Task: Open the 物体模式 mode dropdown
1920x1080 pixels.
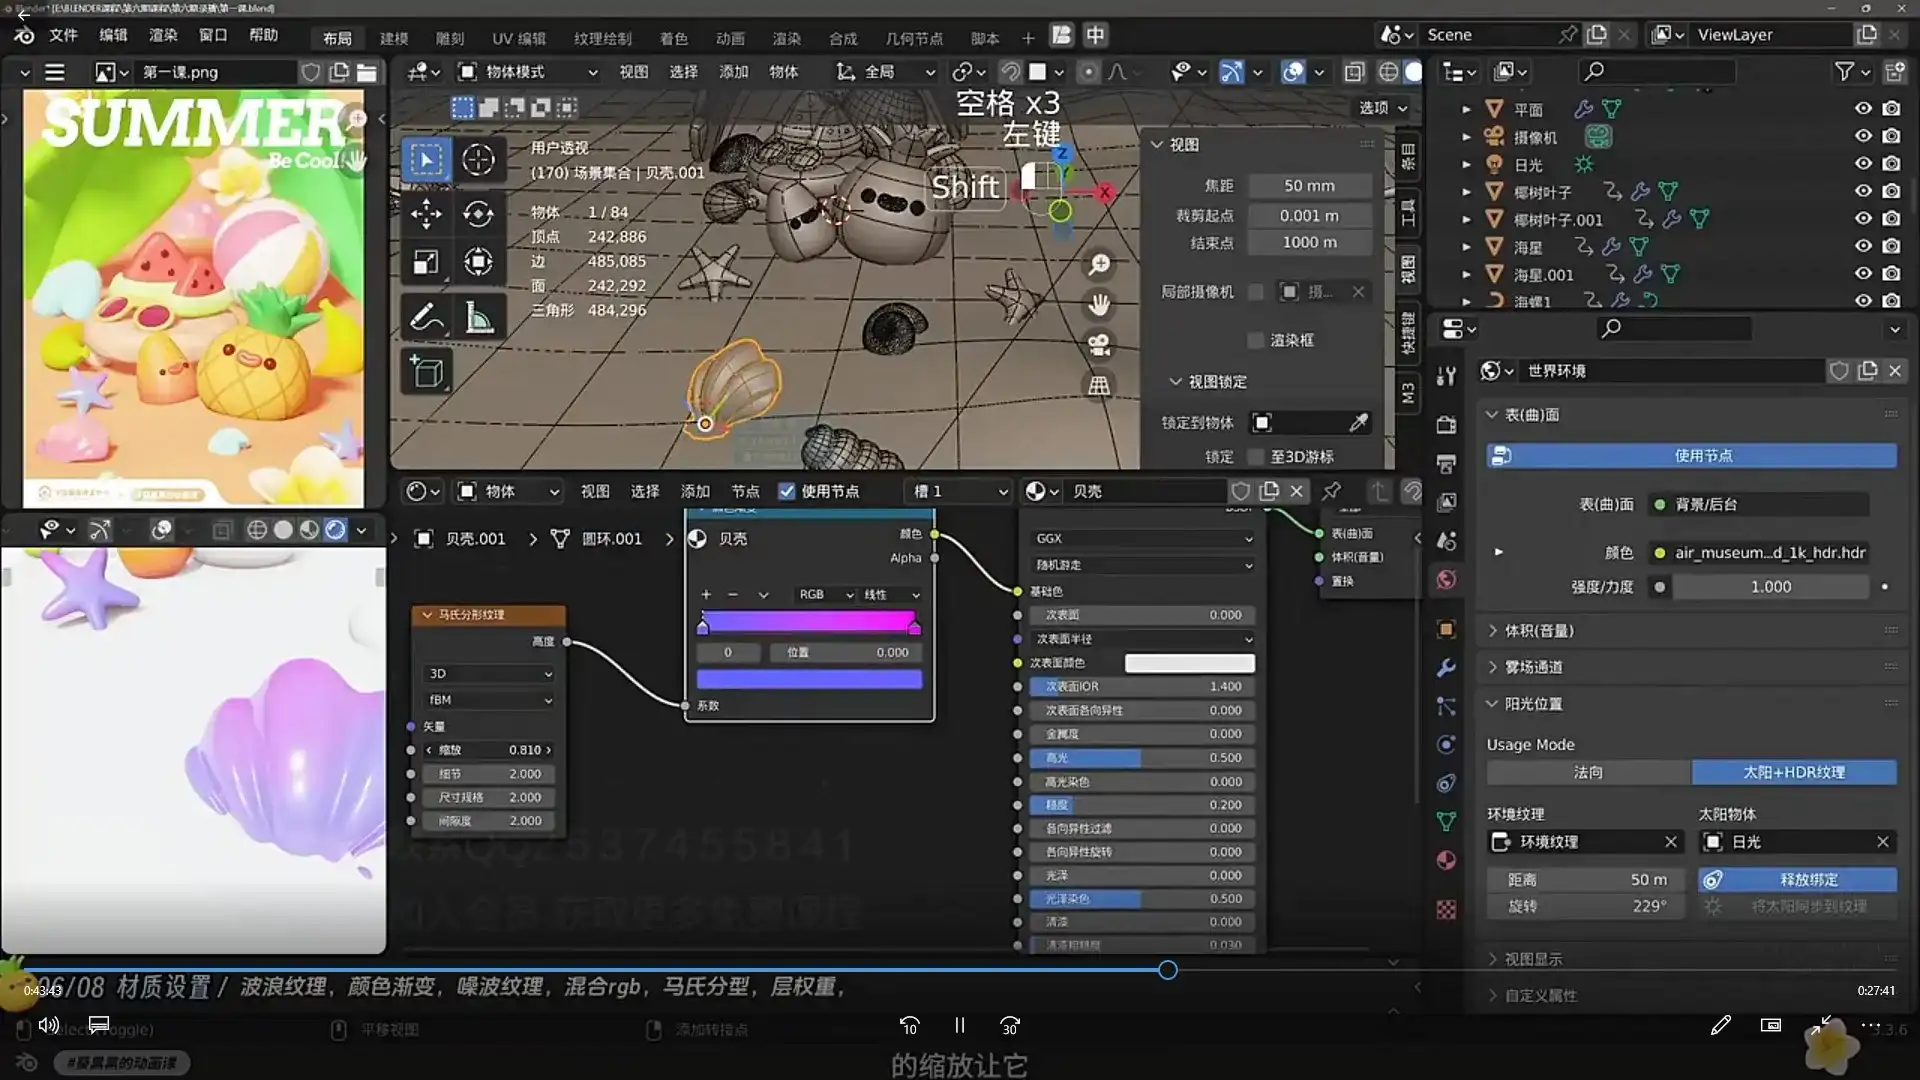Action: [x=527, y=71]
